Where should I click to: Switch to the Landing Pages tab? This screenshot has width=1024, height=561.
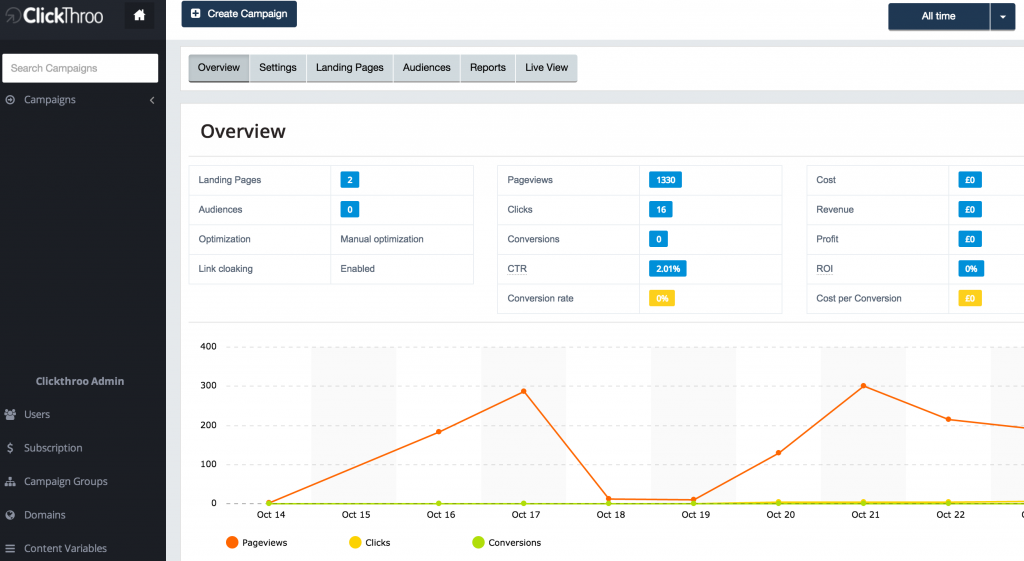tap(349, 68)
